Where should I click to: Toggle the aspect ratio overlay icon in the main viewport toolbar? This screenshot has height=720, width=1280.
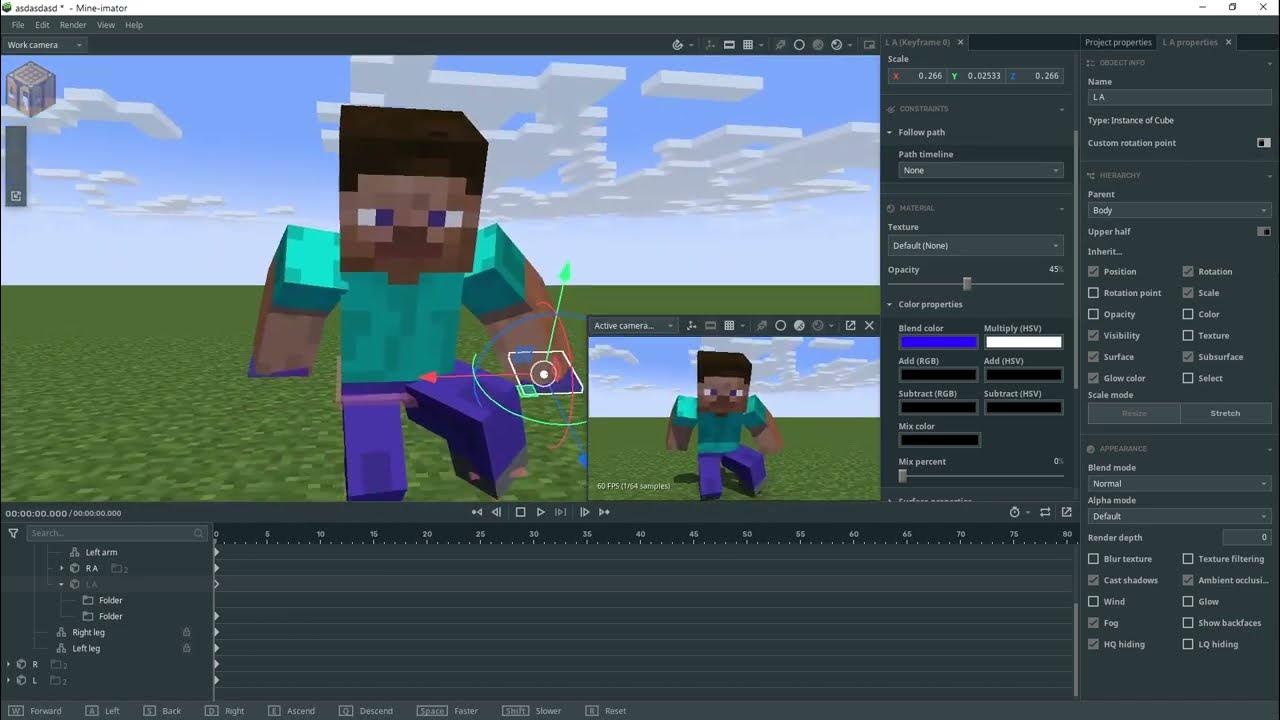(x=729, y=45)
